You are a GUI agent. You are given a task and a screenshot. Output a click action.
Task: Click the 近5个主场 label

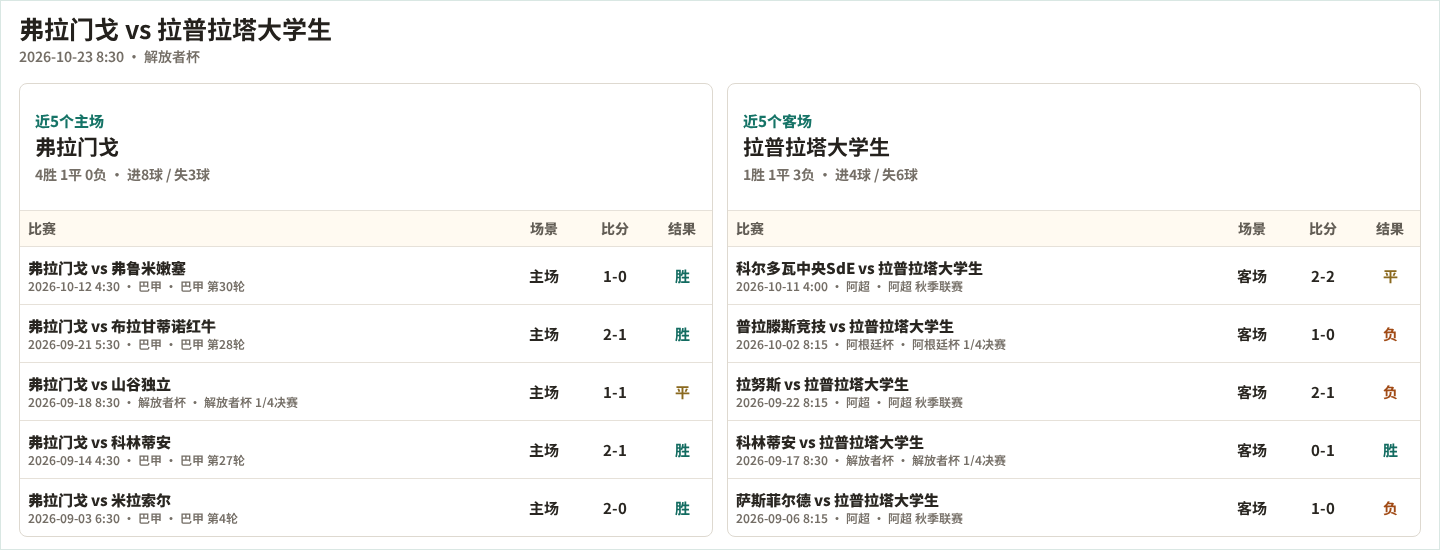tap(69, 121)
